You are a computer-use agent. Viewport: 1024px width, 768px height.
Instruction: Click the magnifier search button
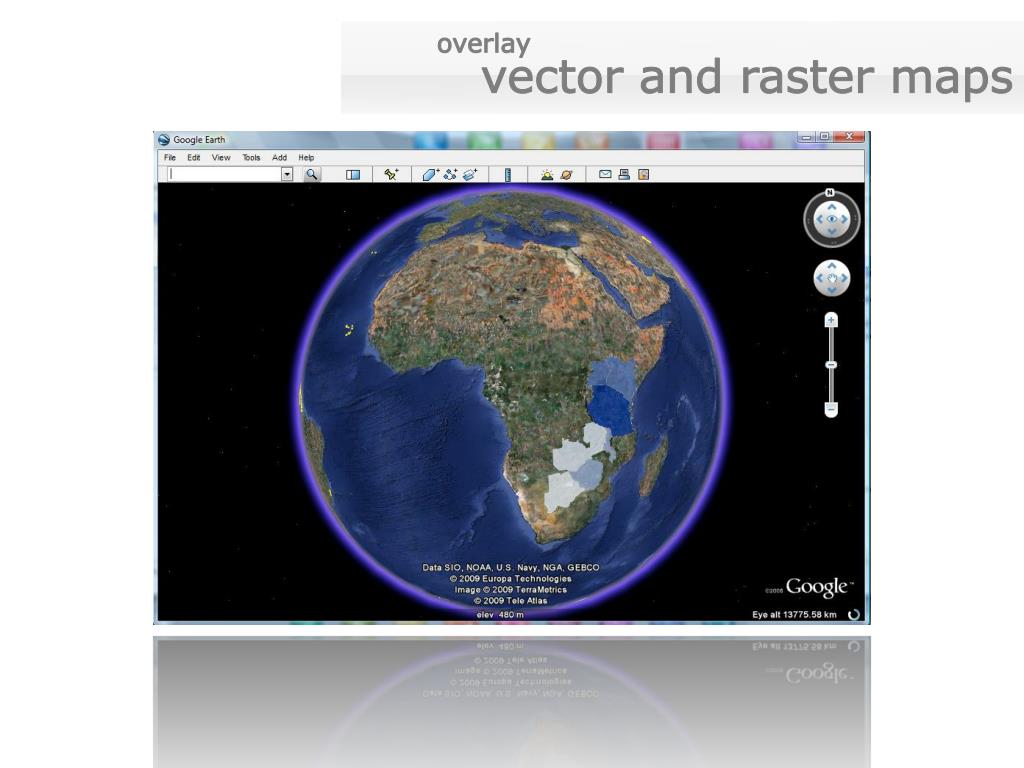point(312,174)
